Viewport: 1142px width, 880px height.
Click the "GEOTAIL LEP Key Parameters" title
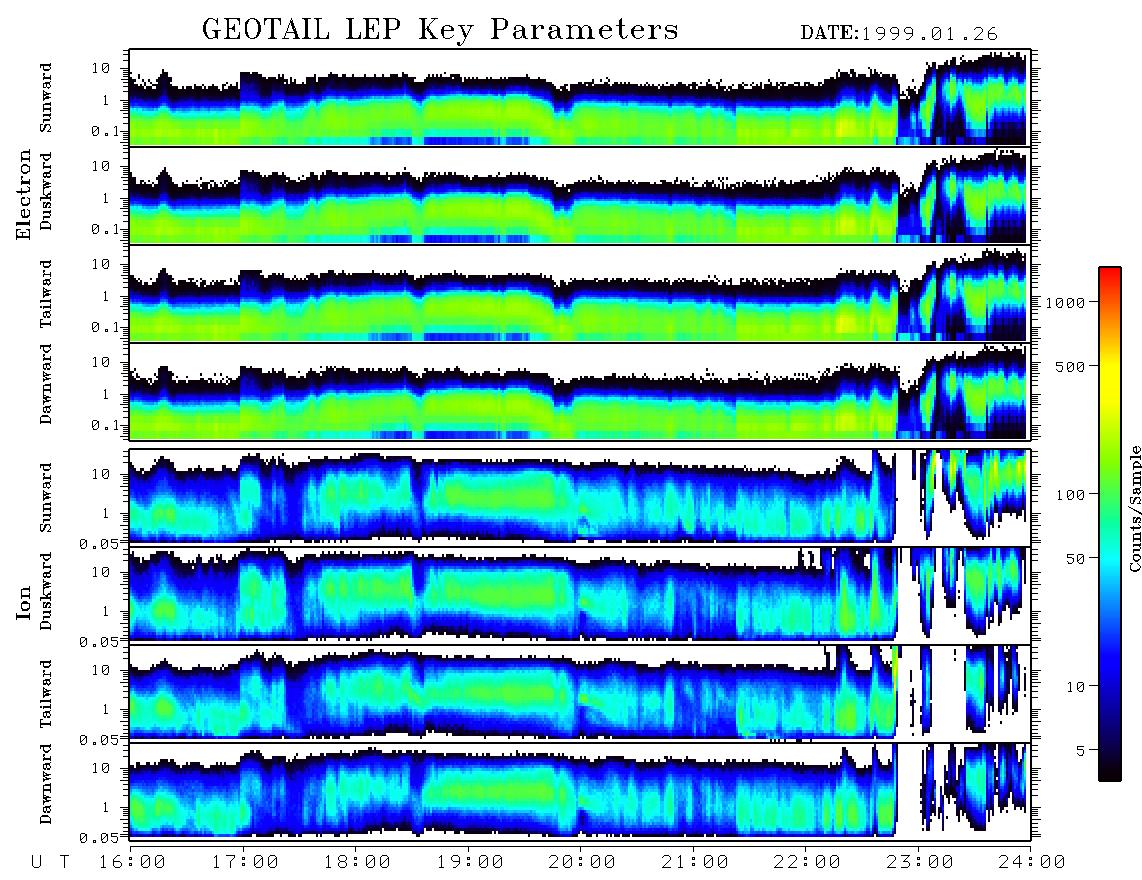pos(440,30)
